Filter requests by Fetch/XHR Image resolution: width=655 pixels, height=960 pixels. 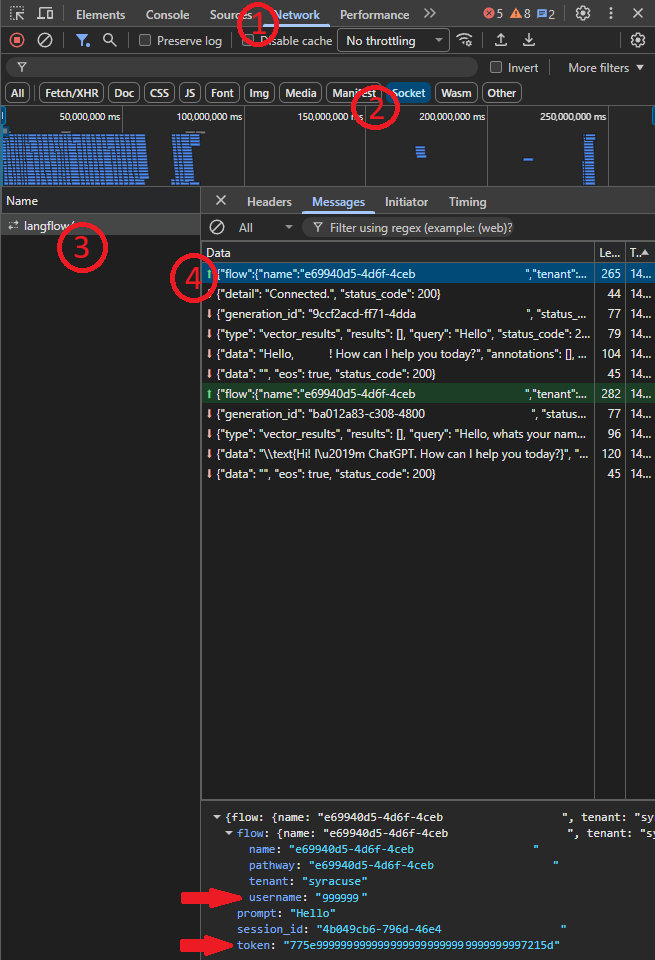click(72, 93)
